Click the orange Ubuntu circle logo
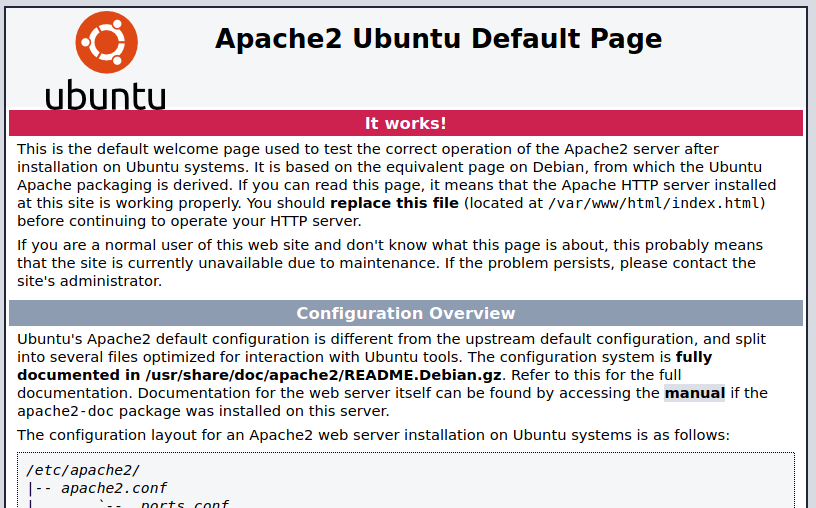816x508 pixels. [106, 41]
